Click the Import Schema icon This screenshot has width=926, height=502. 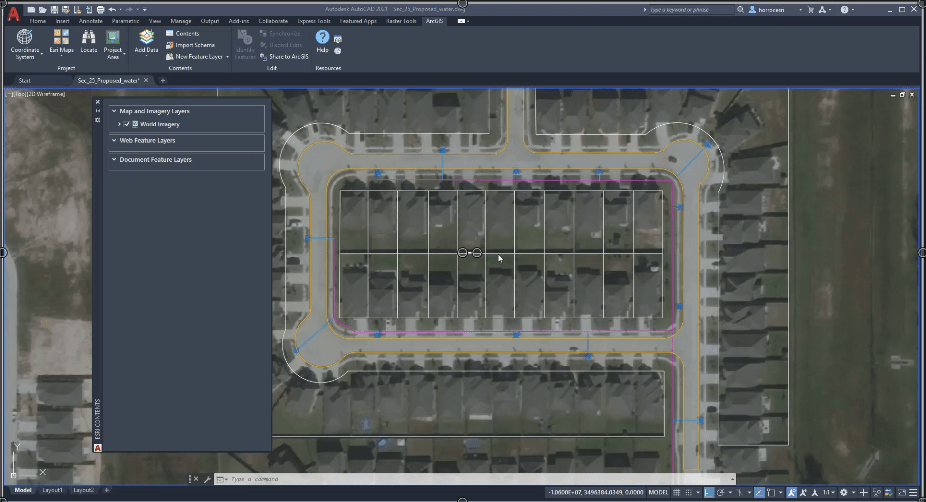pos(170,45)
